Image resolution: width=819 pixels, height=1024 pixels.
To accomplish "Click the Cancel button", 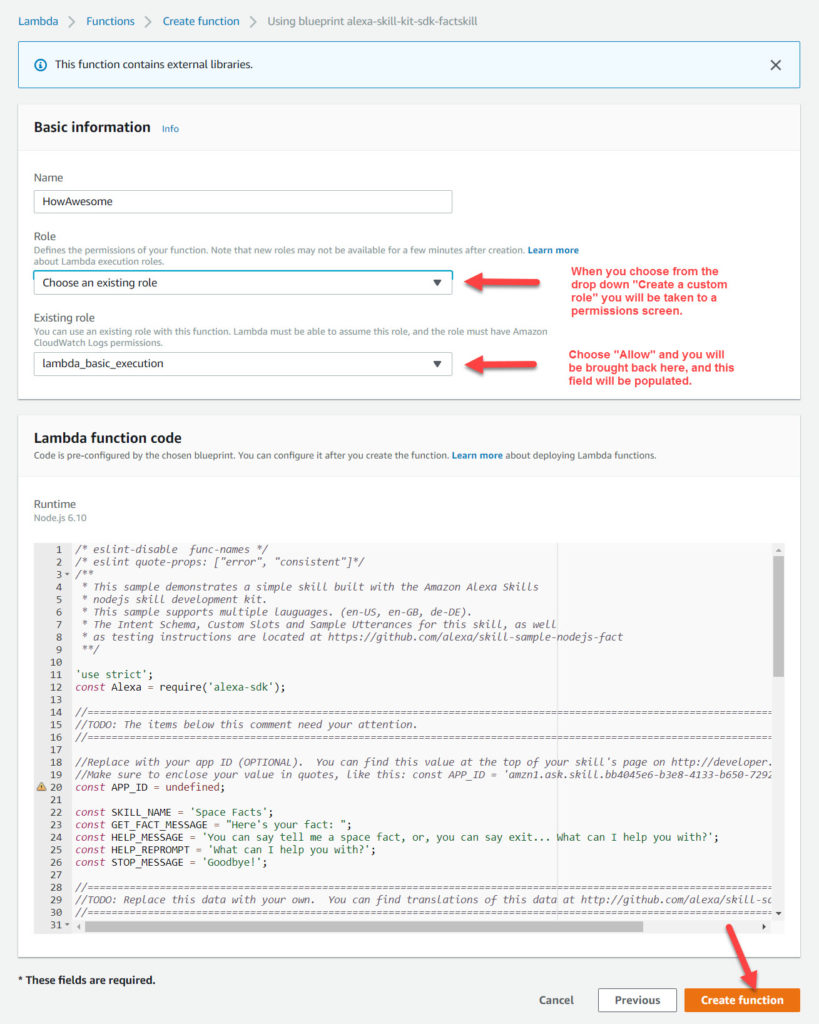I will [x=556, y=999].
